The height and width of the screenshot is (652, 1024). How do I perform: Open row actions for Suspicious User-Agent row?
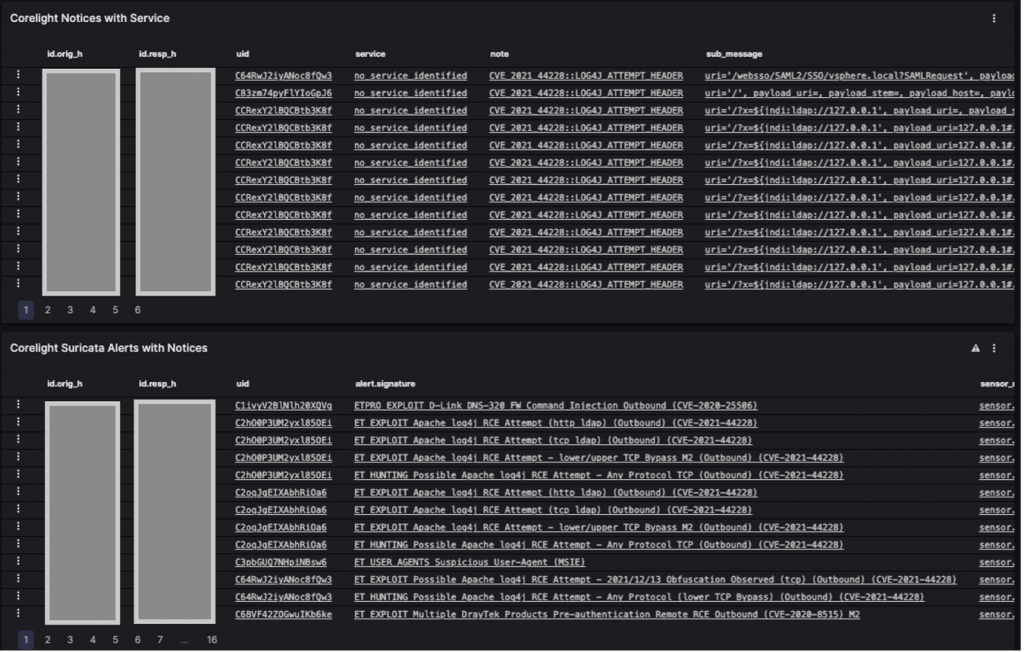(x=17, y=562)
